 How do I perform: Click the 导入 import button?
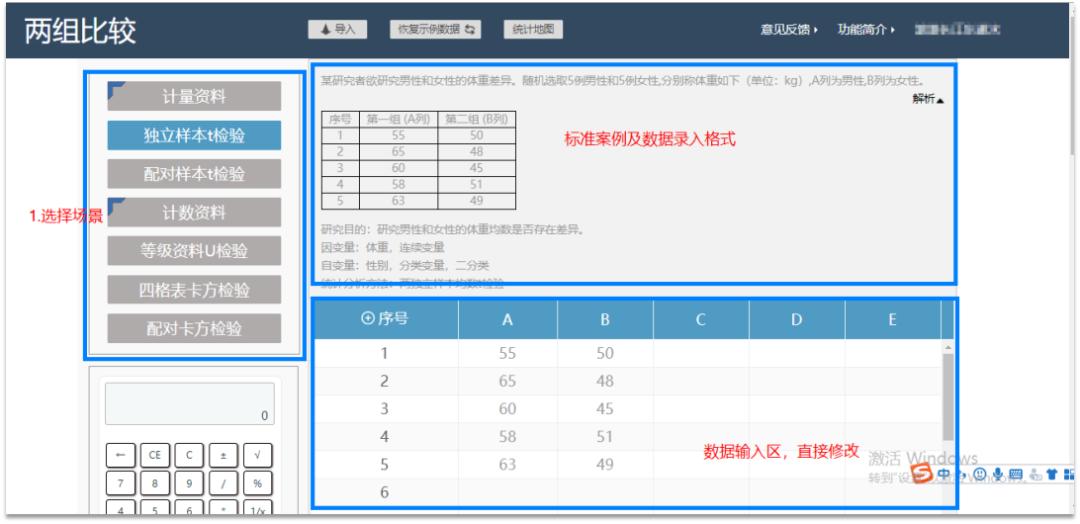(338, 30)
